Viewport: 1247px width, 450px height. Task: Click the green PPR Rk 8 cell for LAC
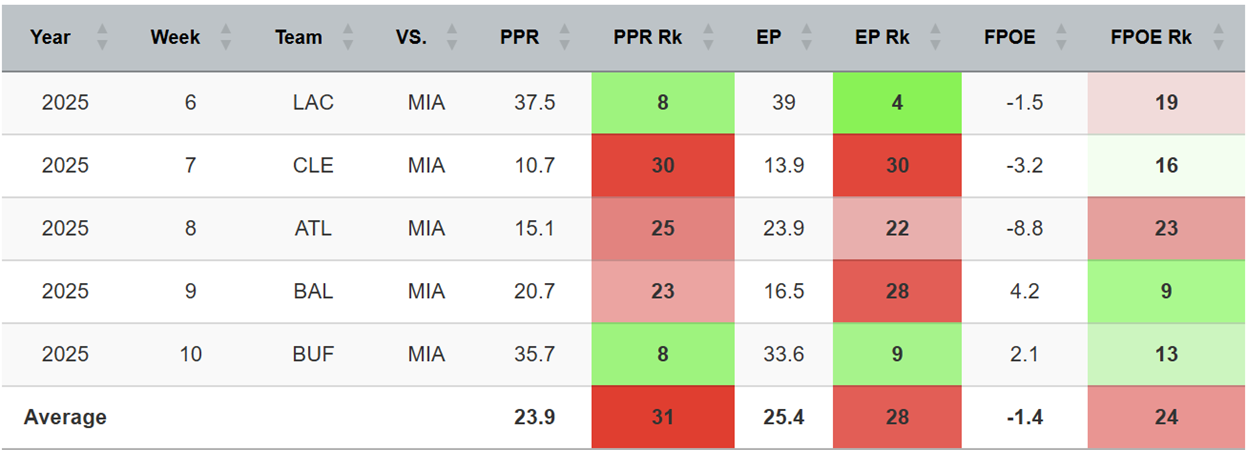tap(663, 102)
